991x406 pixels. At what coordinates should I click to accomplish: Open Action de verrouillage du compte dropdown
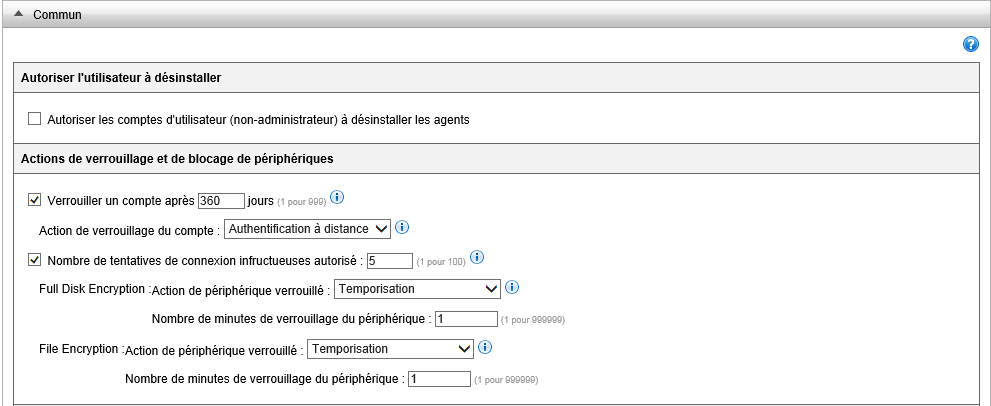[307, 229]
